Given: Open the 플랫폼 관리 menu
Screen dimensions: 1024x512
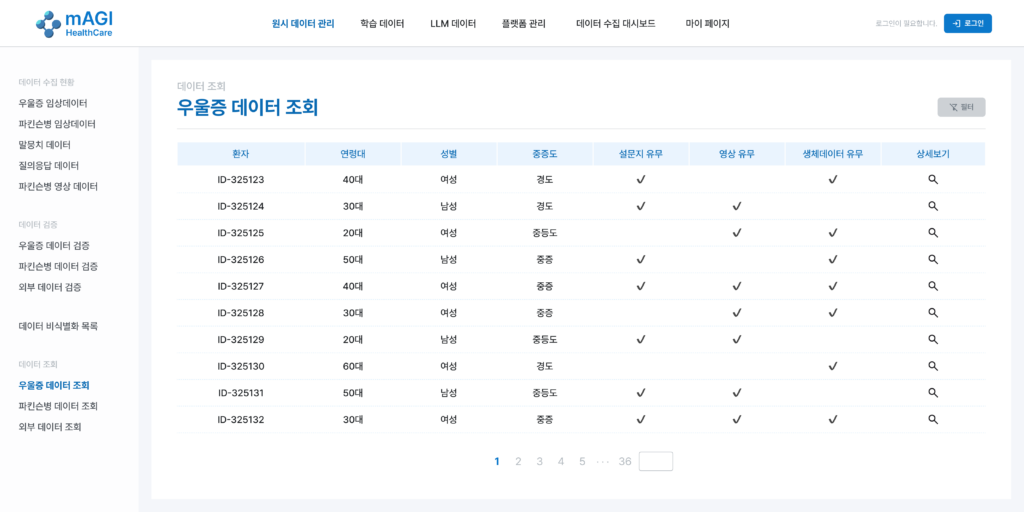Looking at the screenshot, I should click(x=523, y=24).
